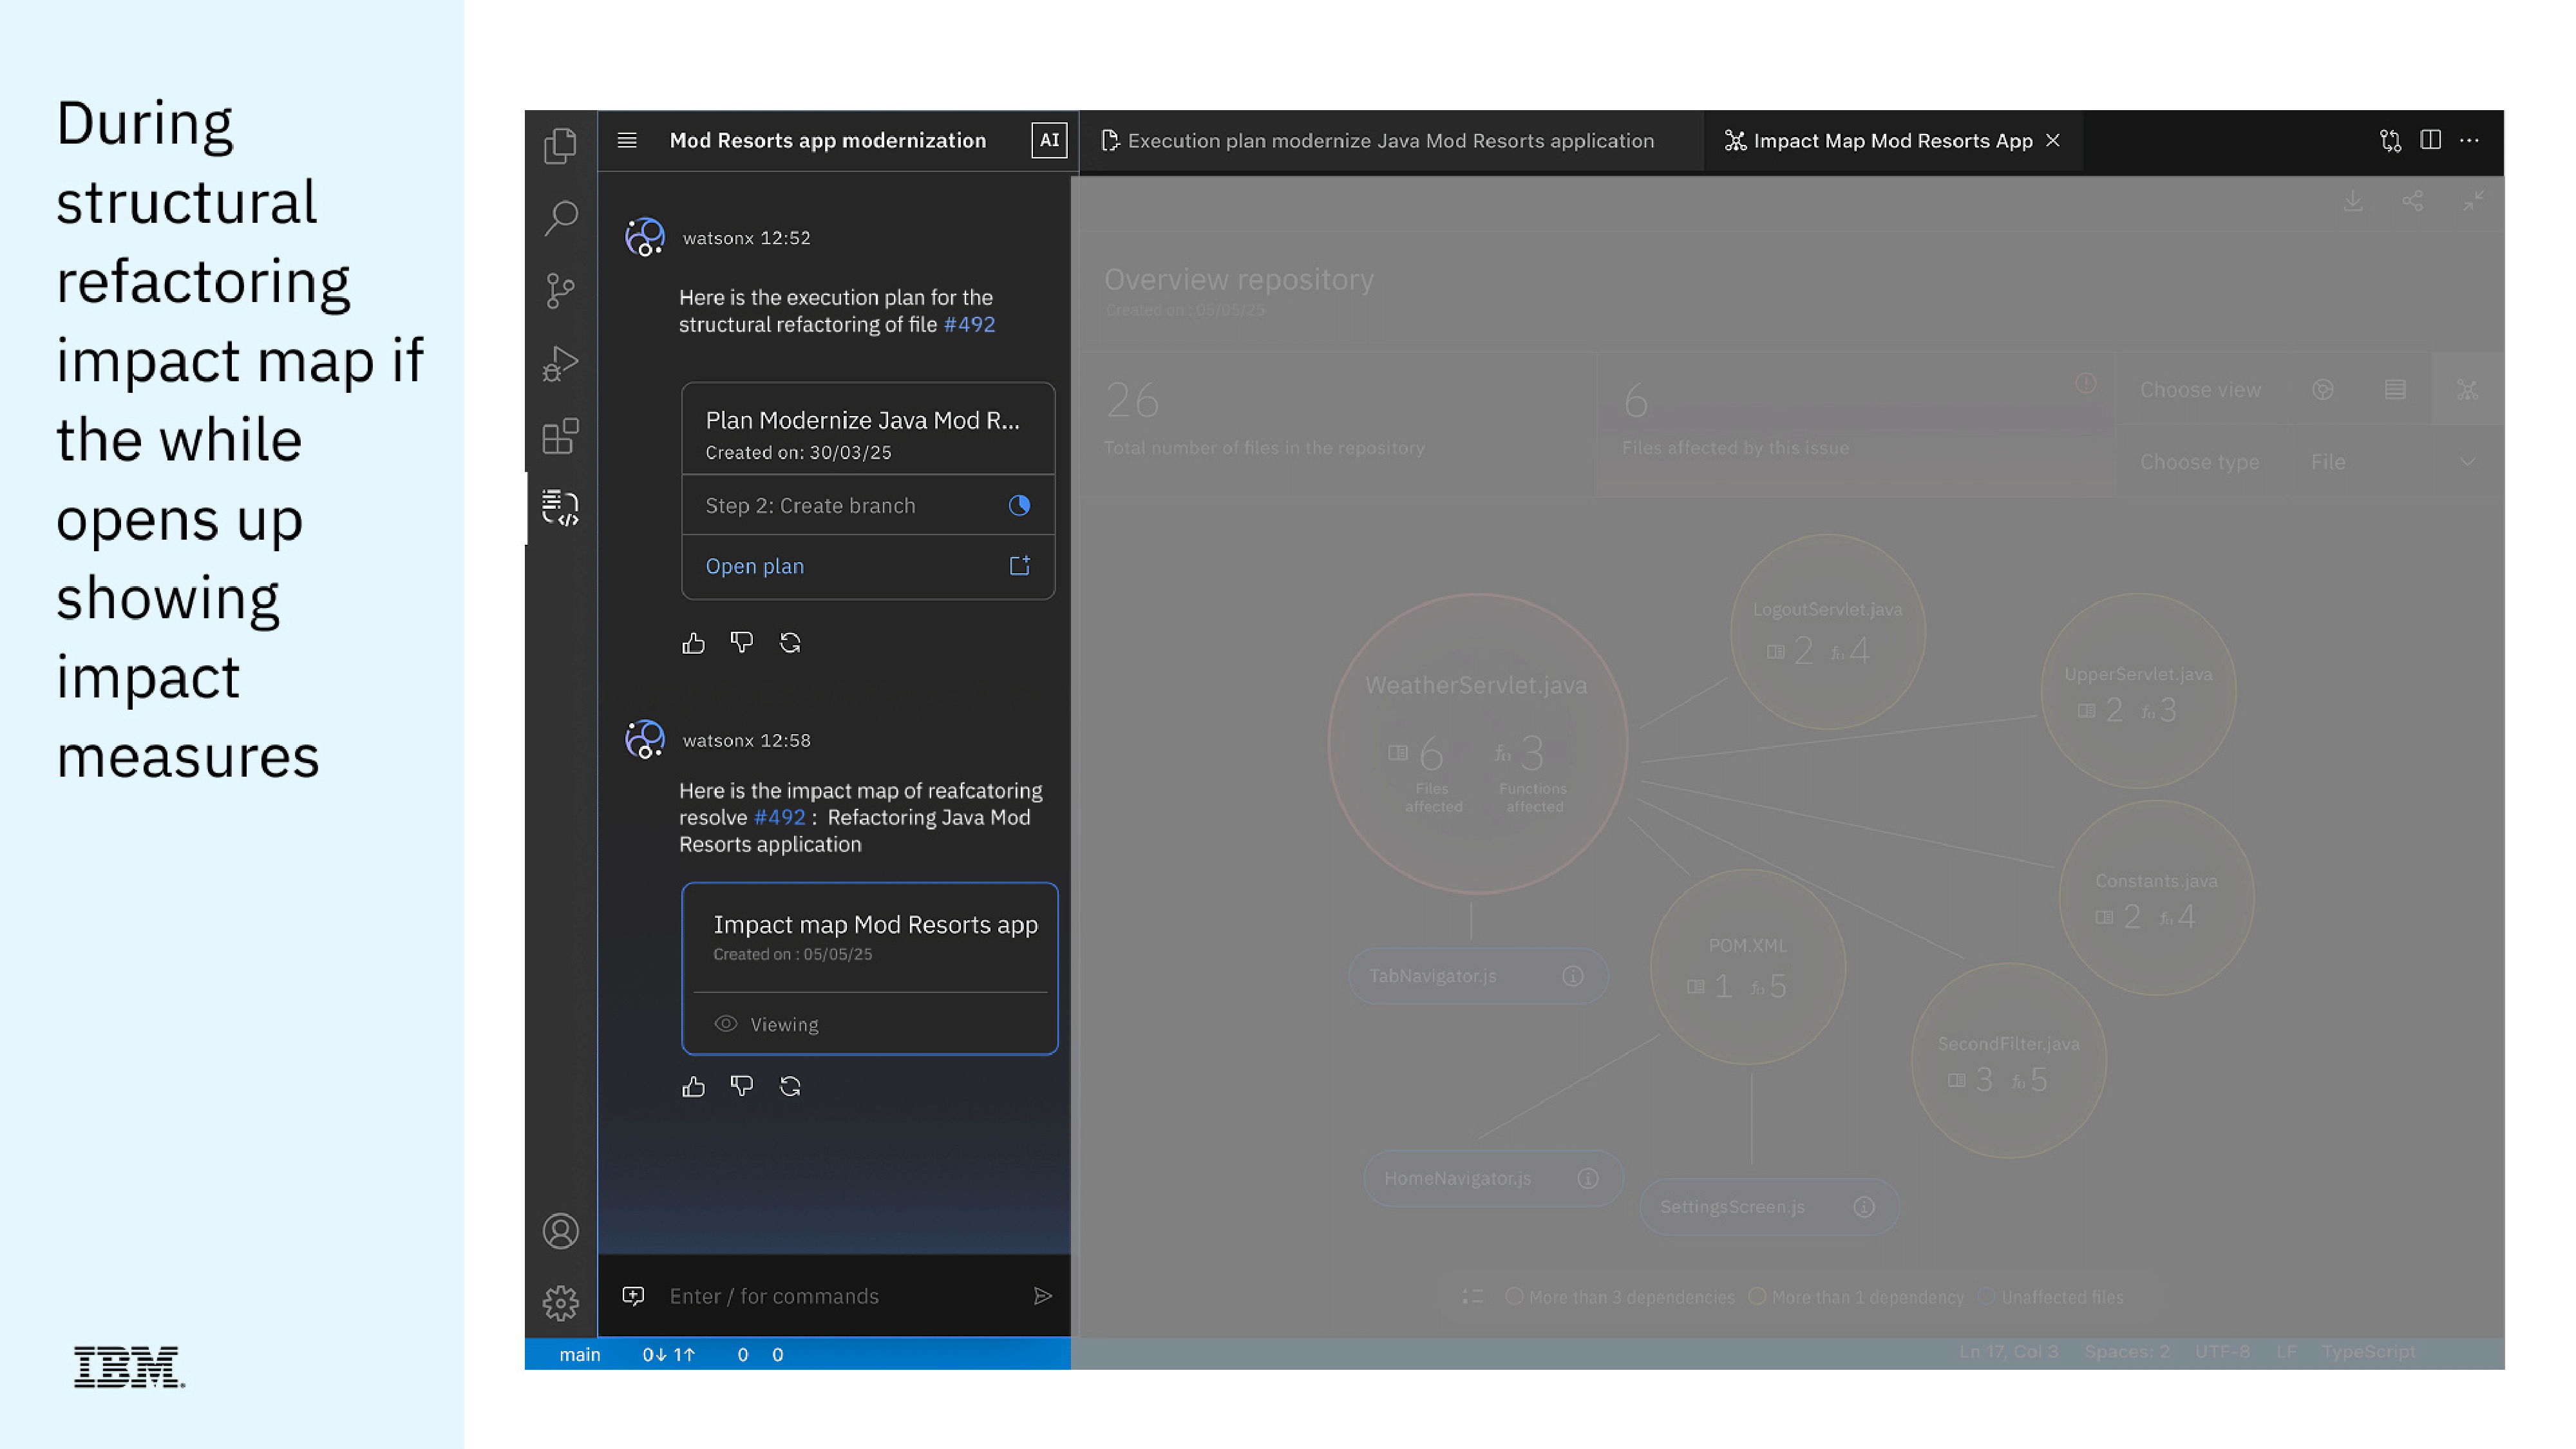2576x1449 pixels.
Task: Open the Search icon in activity bar
Action: 560,218
